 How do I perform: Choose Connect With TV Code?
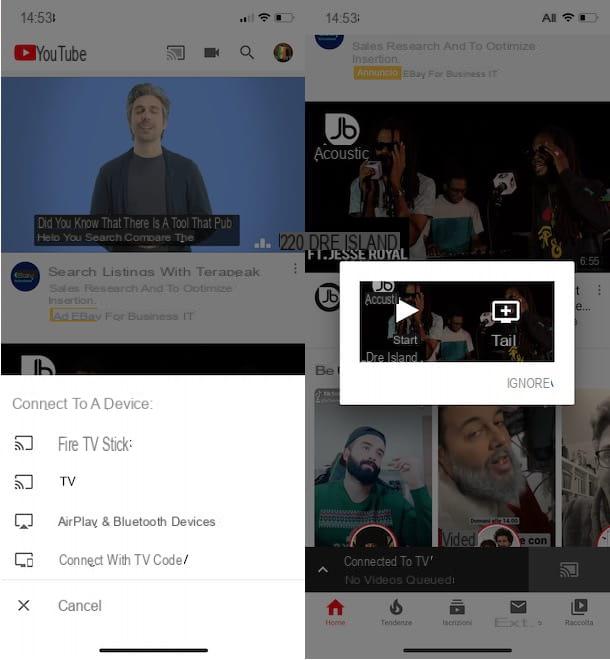(x=152, y=560)
